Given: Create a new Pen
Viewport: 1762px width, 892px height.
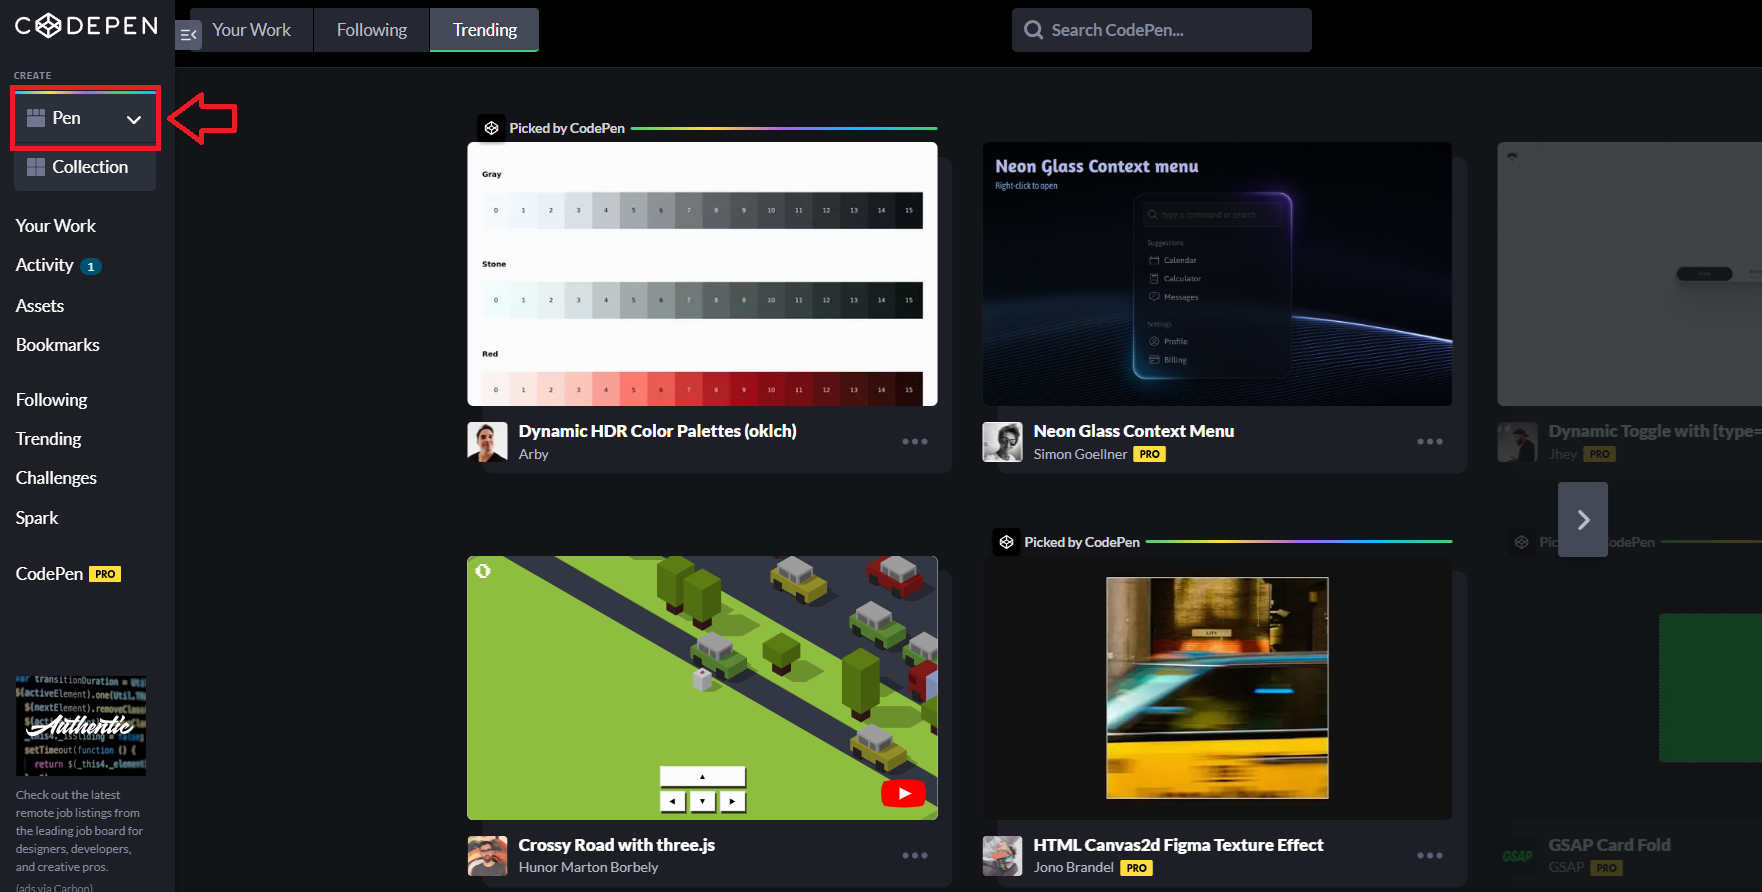Looking at the screenshot, I should (x=66, y=118).
